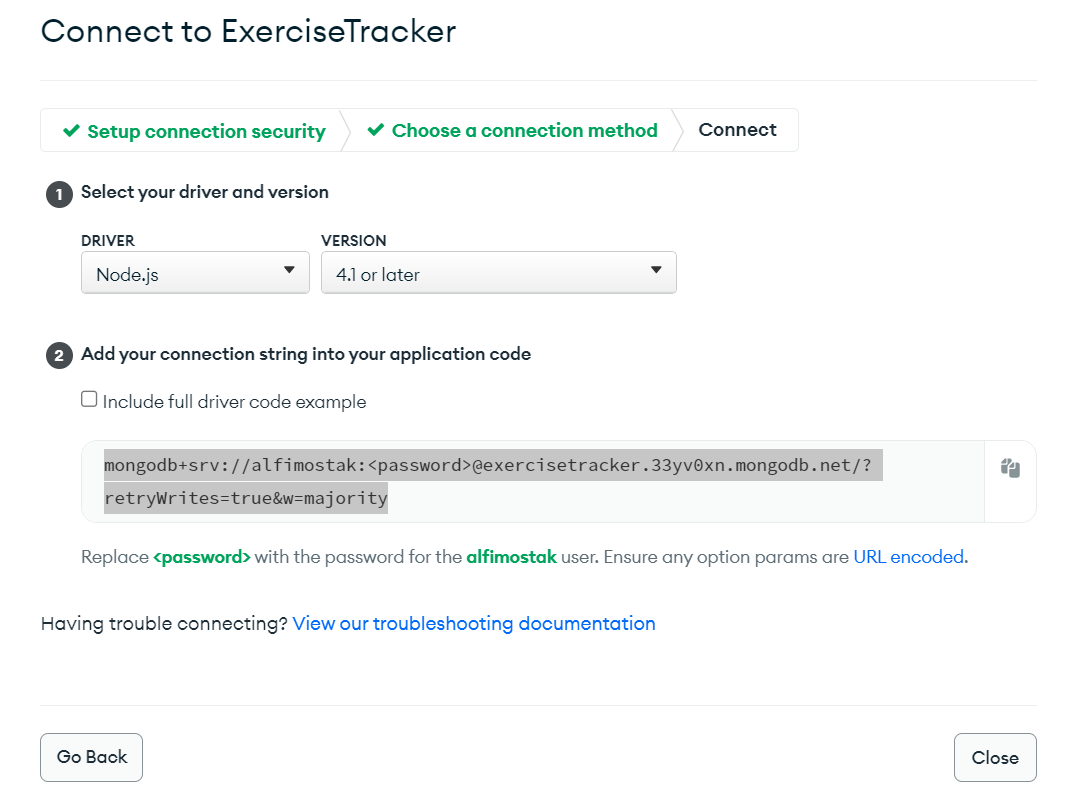Screen dimensions: 1075x802
Task: Click the step 2 numbered circle
Action: click(x=59, y=355)
